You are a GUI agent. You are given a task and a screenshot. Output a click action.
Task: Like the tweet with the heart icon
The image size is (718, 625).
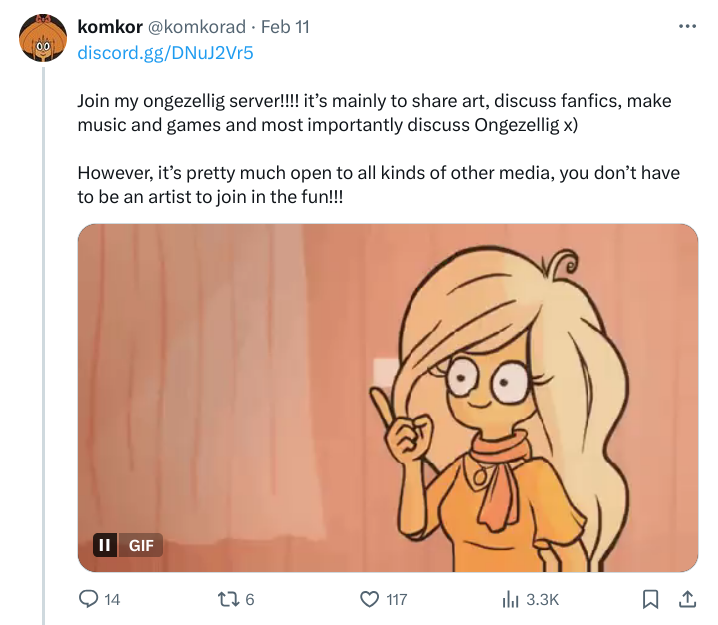(x=371, y=599)
